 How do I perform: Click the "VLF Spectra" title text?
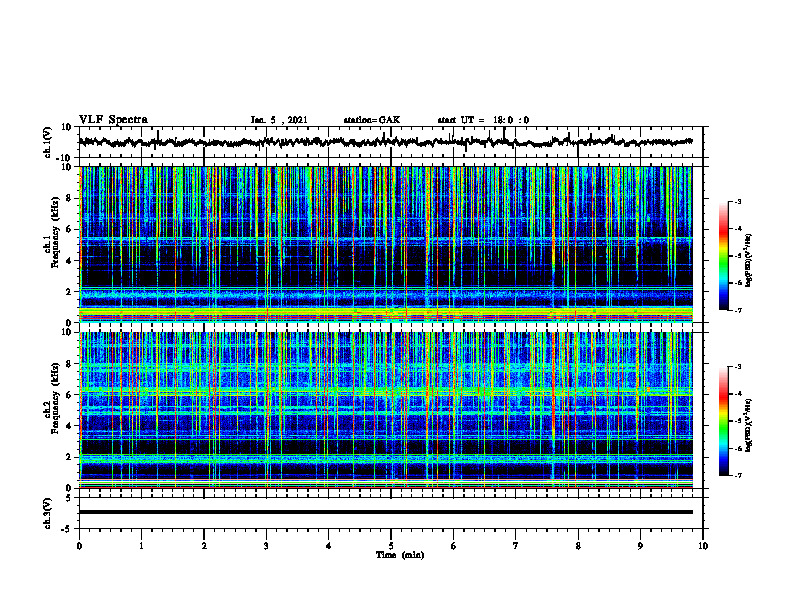tap(113, 120)
